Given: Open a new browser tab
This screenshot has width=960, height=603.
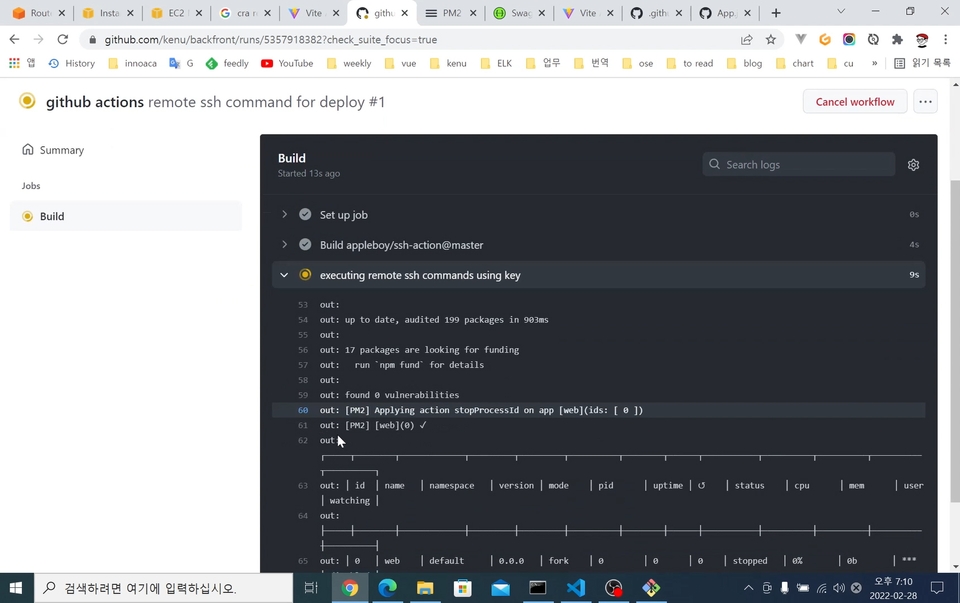Looking at the screenshot, I should [x=776, y=13].
